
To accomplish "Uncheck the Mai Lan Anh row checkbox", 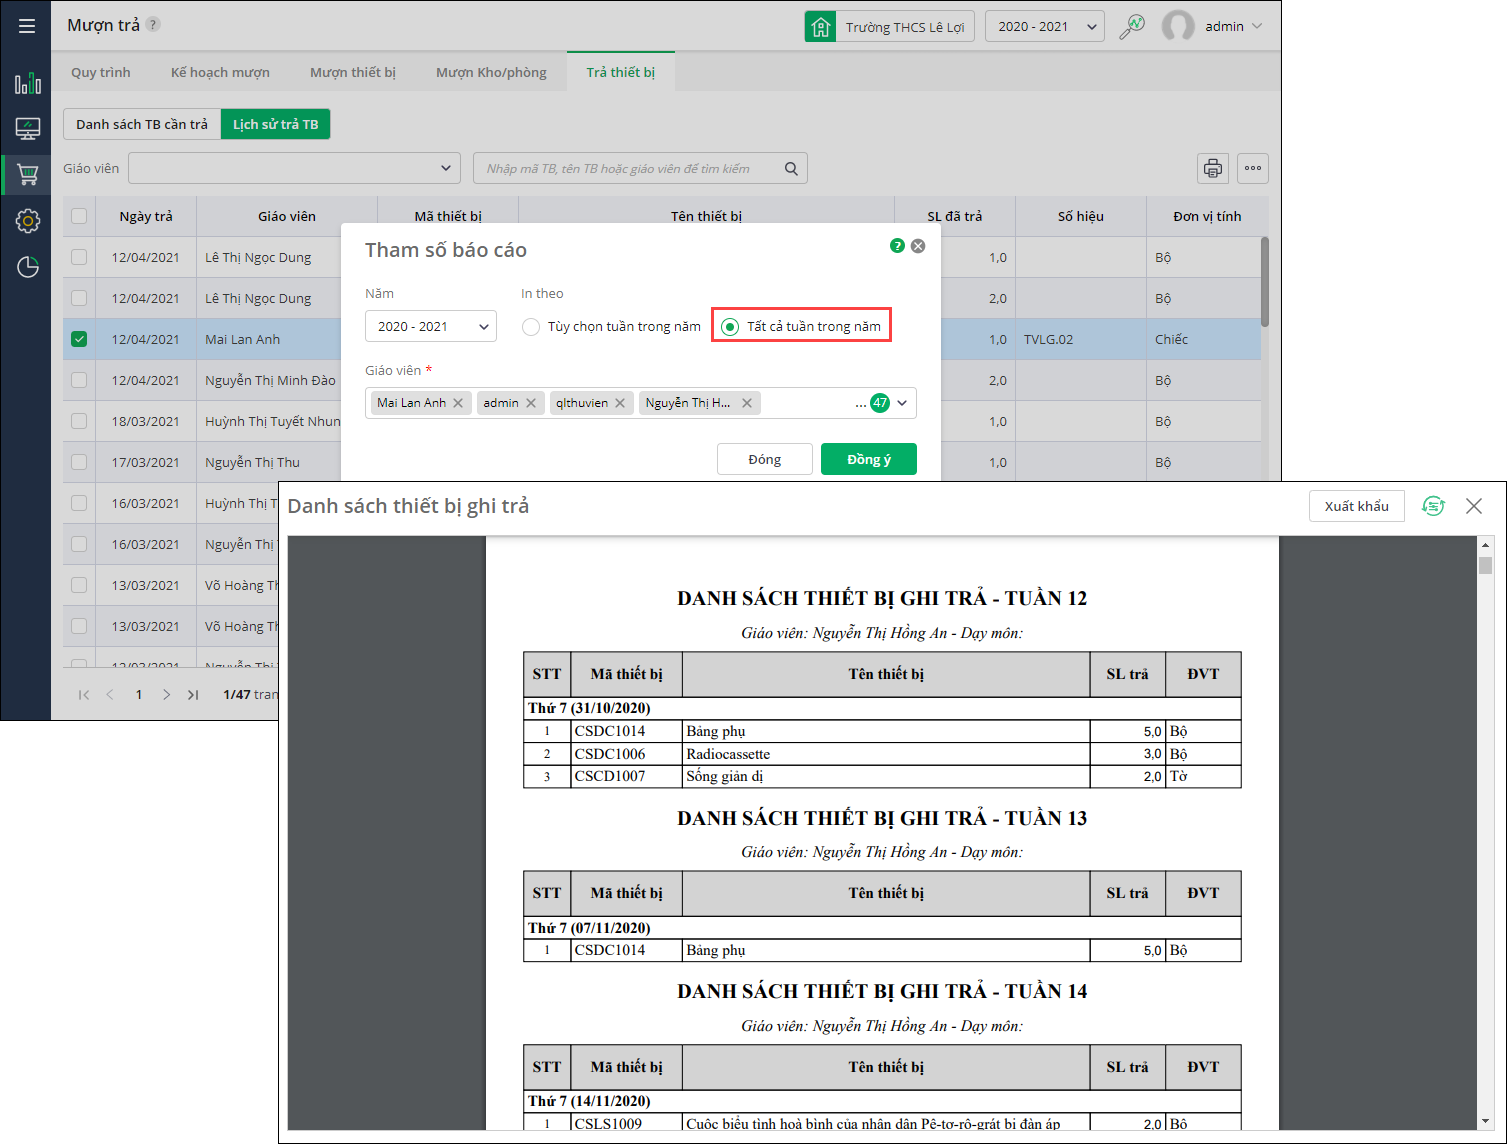I will pos(79,339).
